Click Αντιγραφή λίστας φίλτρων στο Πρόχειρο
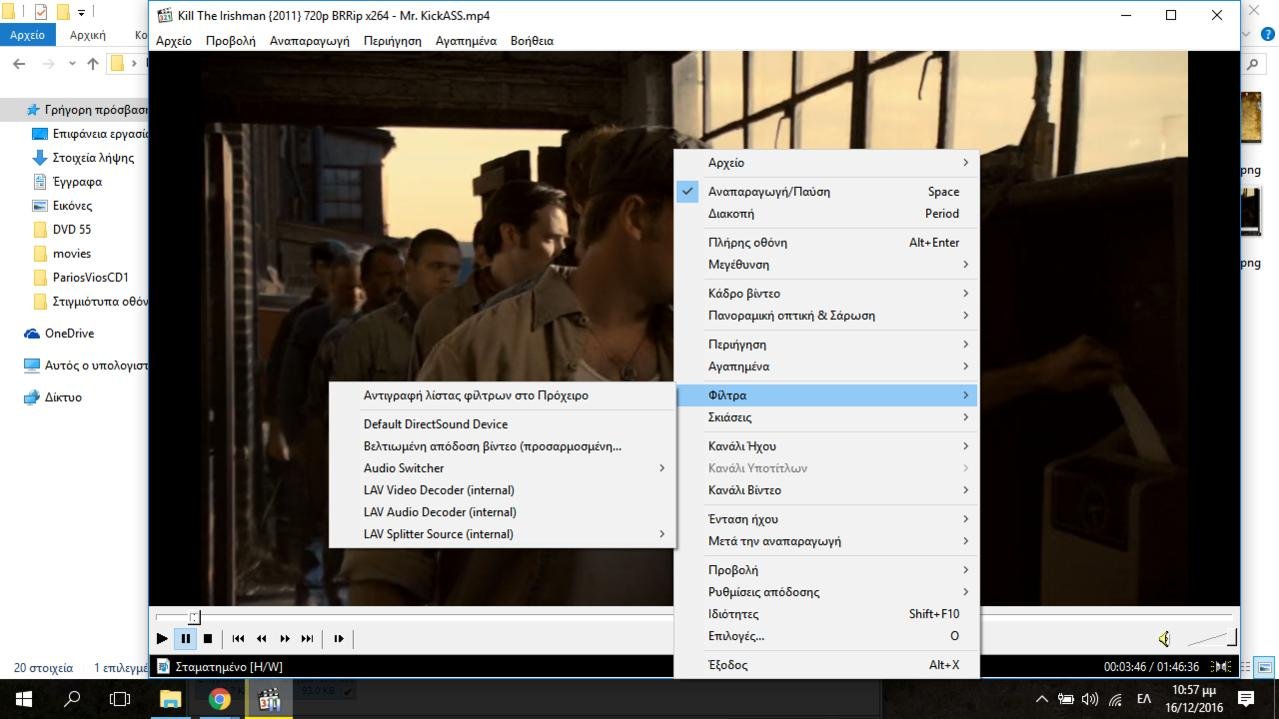This screenshot has width=1279, height=719. click(475, 395)
